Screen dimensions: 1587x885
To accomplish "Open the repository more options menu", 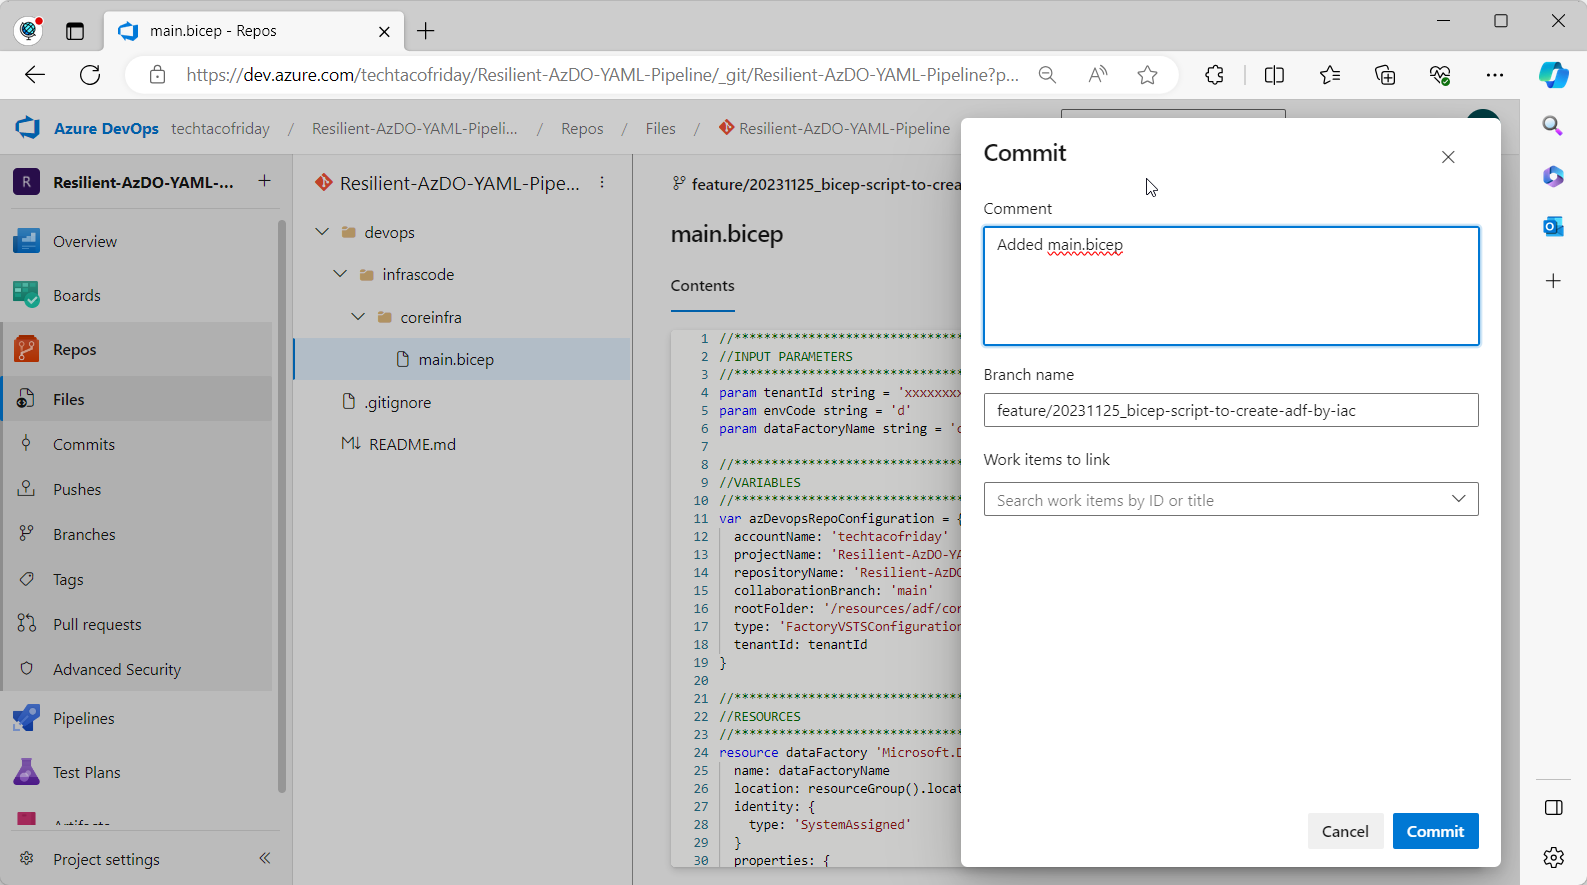I will point(602,183).
